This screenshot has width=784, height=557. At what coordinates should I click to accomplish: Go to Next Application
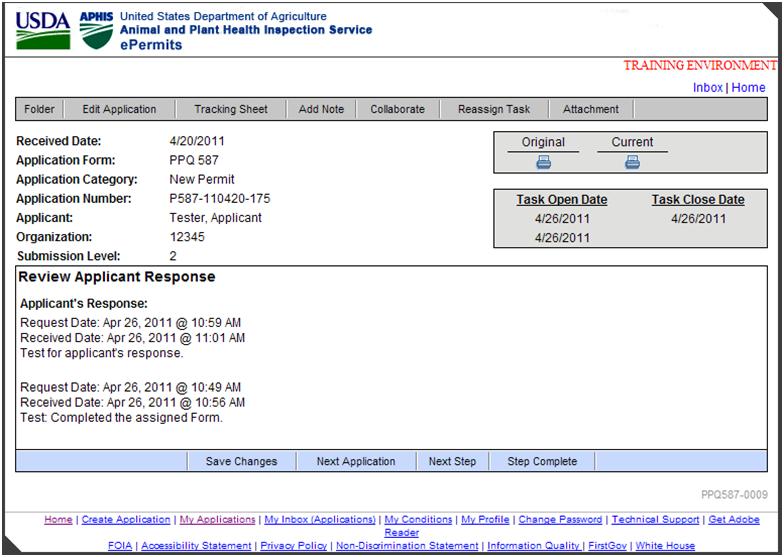[x=356, y=461]
